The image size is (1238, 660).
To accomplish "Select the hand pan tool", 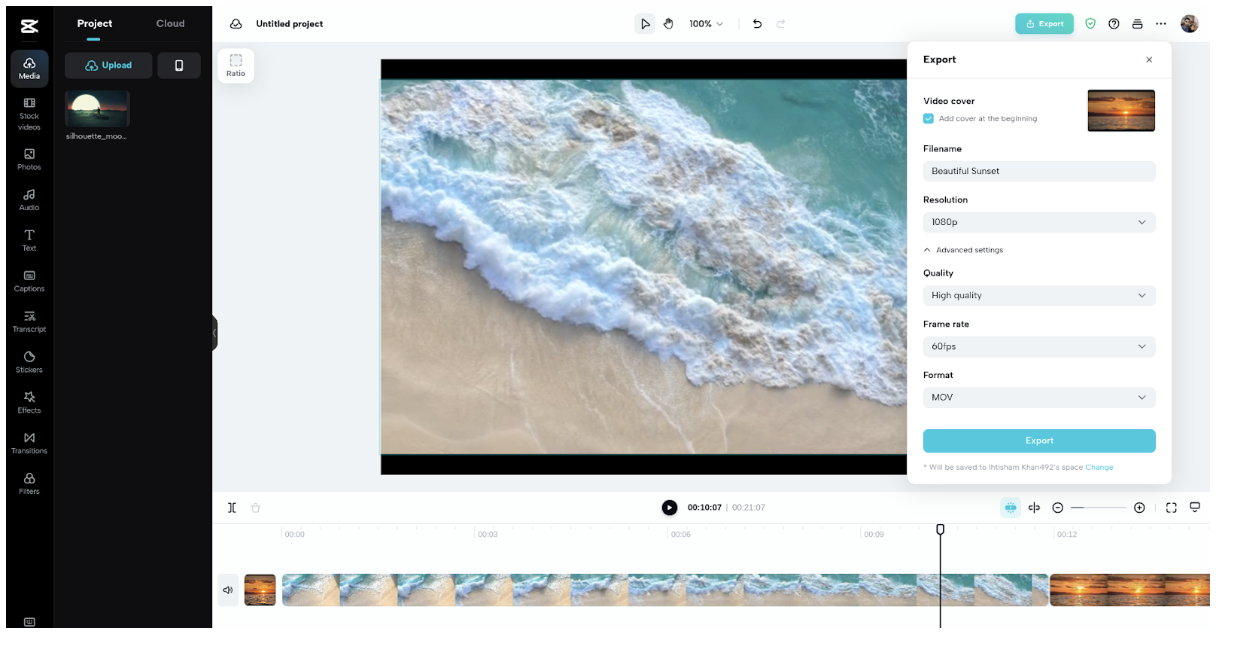I will pos(668,23).
